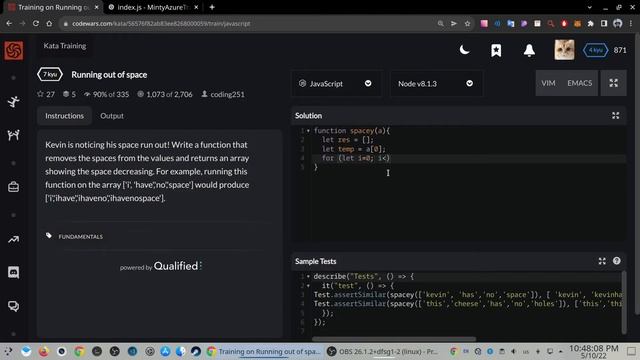Toggle fullscreen editor layout button
640x360 pixels.
(613, 83)
